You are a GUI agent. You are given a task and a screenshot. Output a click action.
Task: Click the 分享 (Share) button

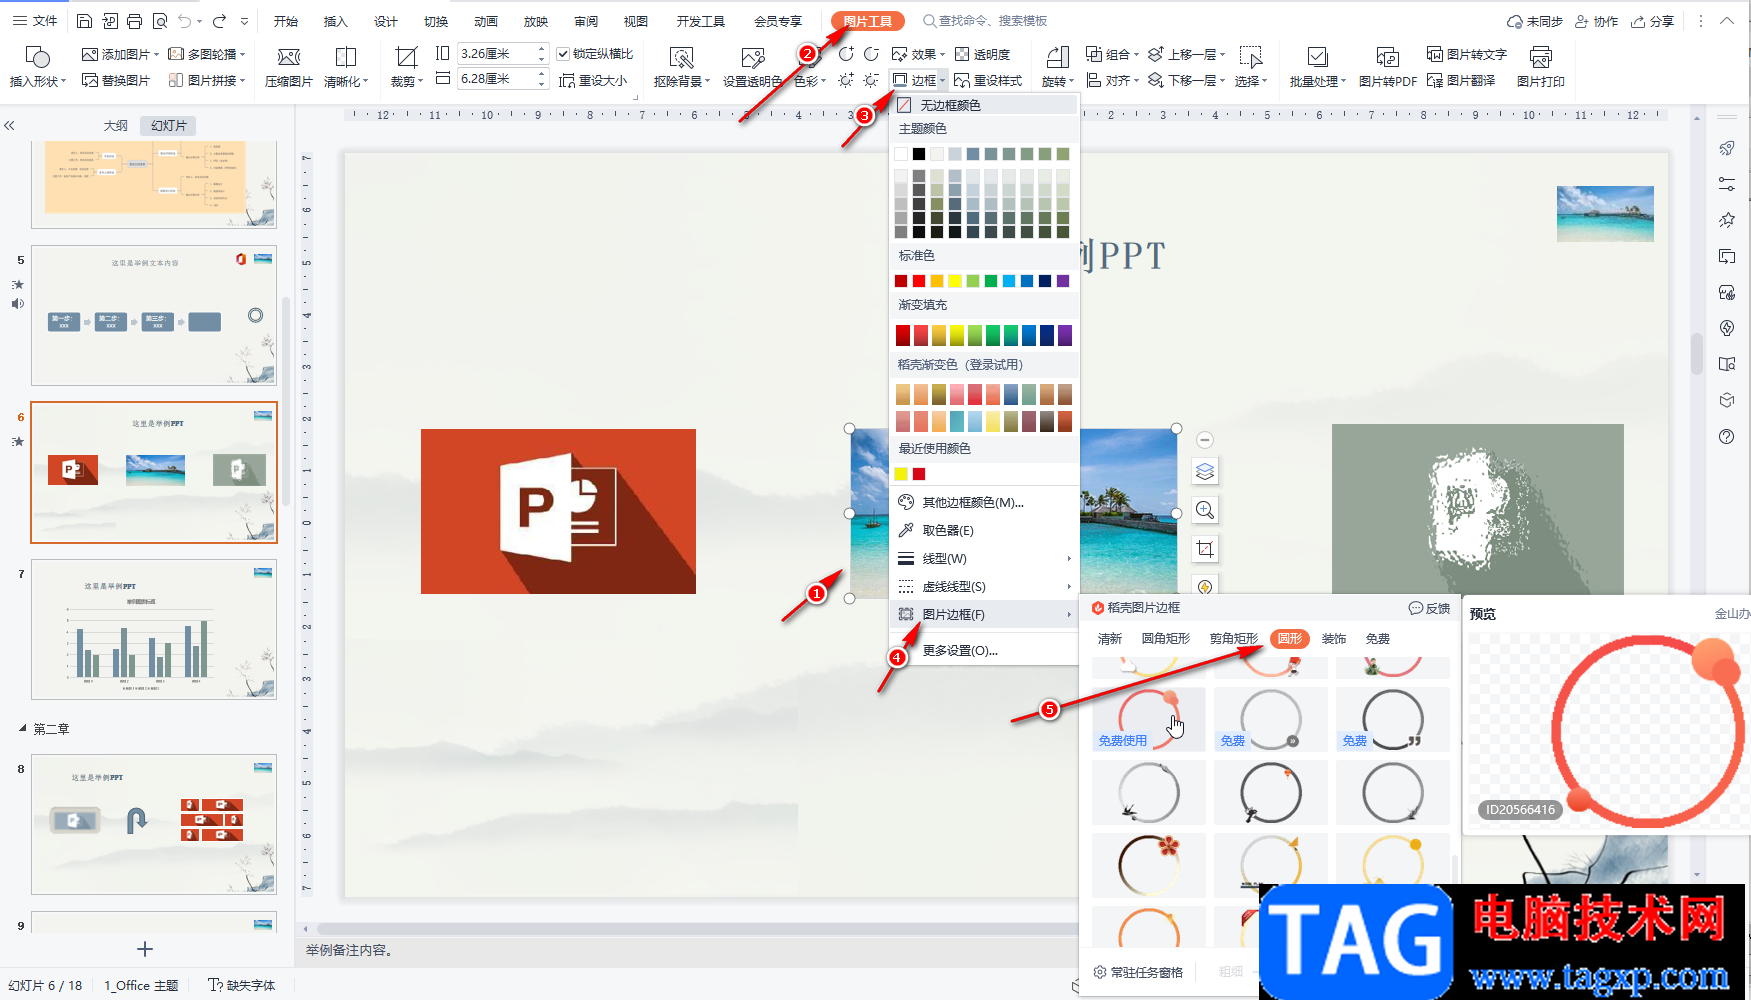pos(1652,21)
